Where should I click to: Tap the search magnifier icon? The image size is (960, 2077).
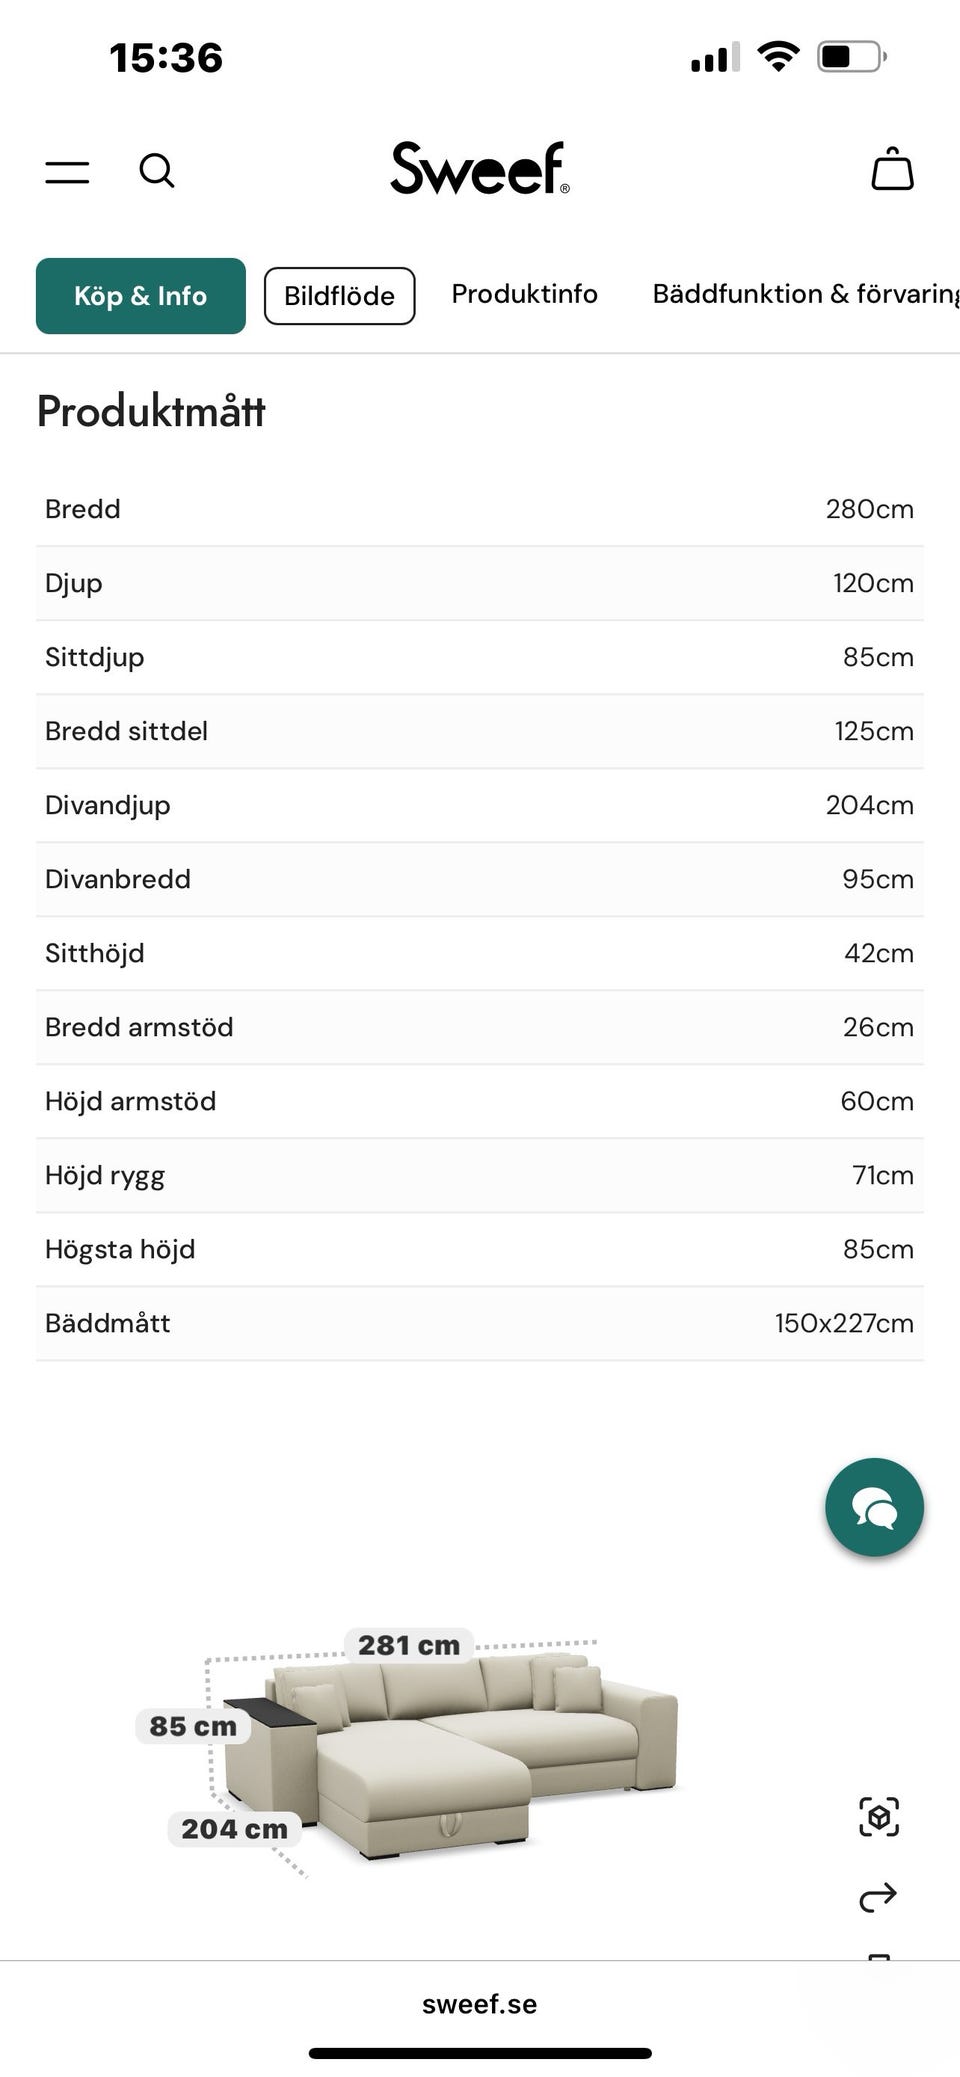(157, 171)
